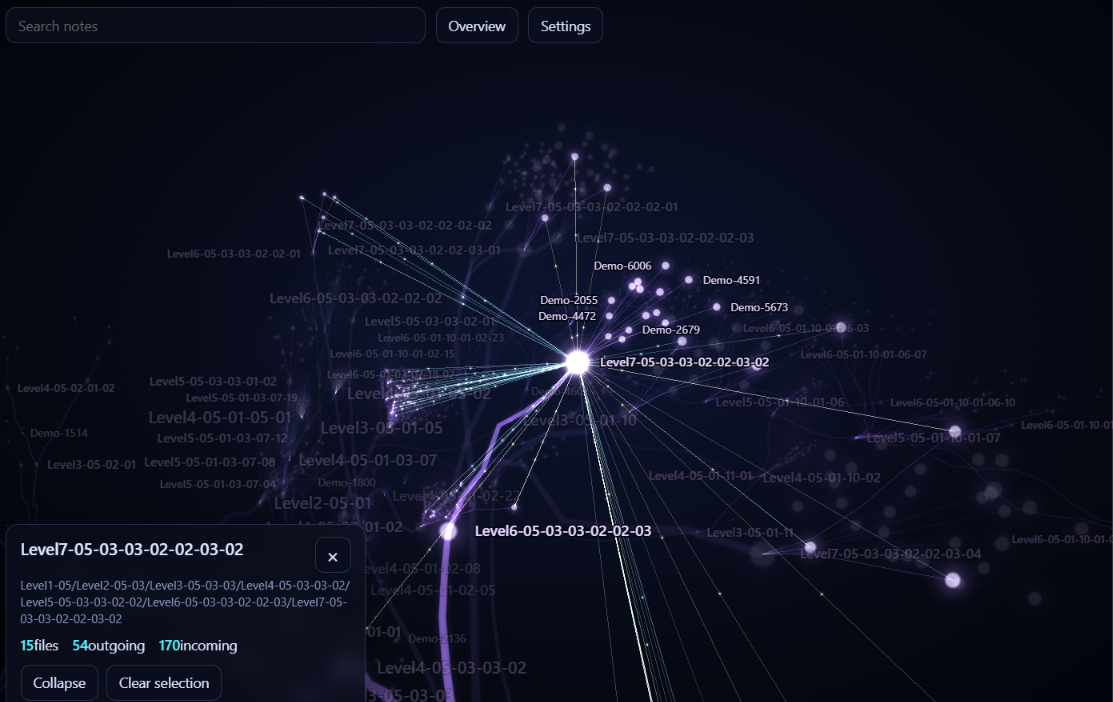Click the 15 files count

click(x=39, y=645)
